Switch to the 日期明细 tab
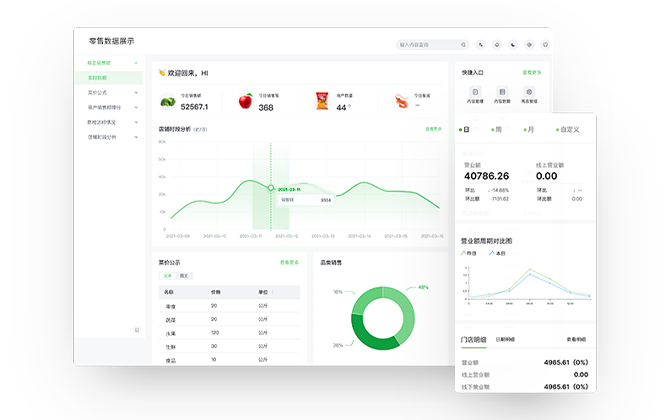670x420 pixels. [504, 340]
